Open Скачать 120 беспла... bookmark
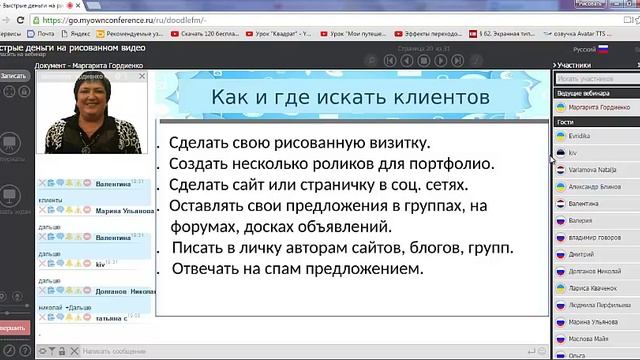Viewport: 640px width, 360px height. (x=205, y=34)
